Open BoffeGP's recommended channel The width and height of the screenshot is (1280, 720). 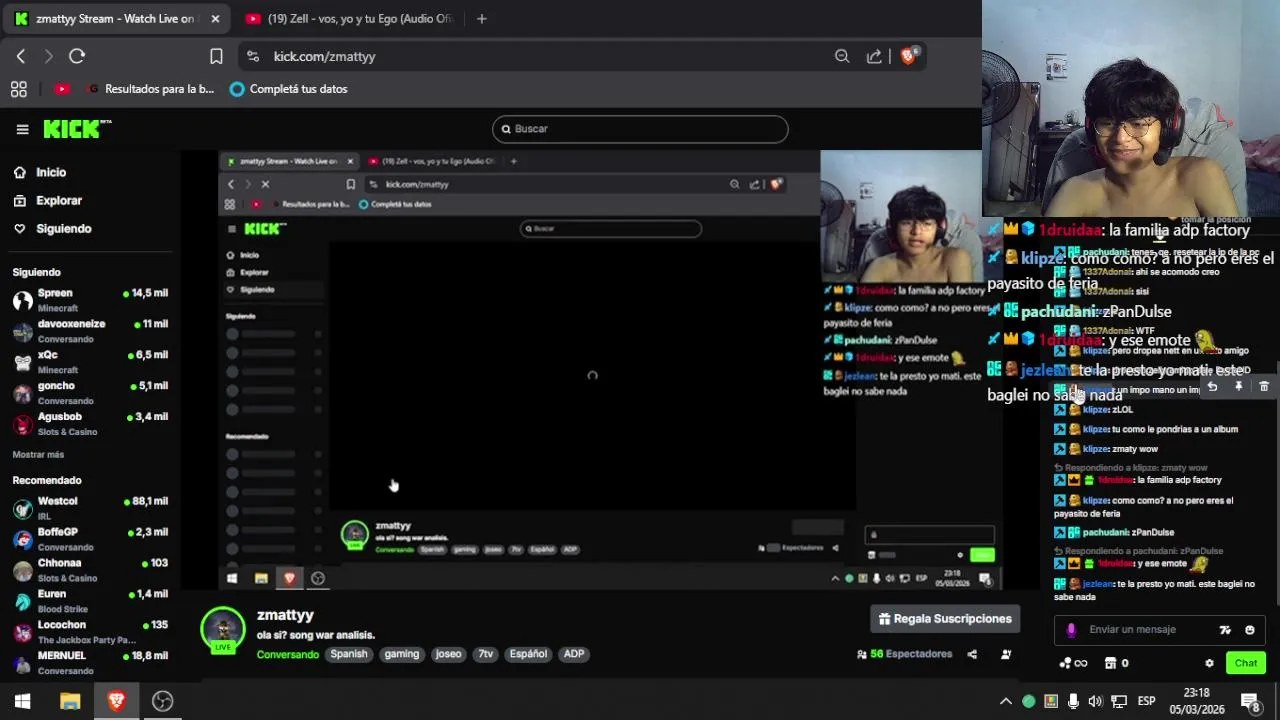[x=90, y=539]
